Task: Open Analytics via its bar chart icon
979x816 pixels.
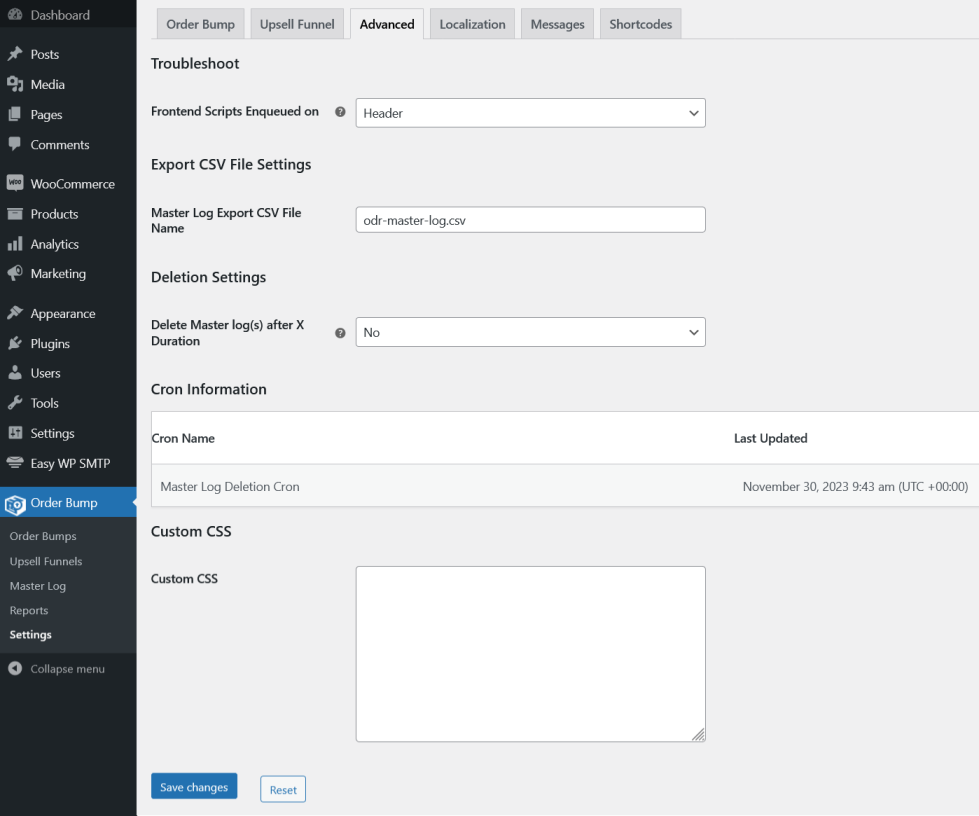Action: tap(15, 244)
